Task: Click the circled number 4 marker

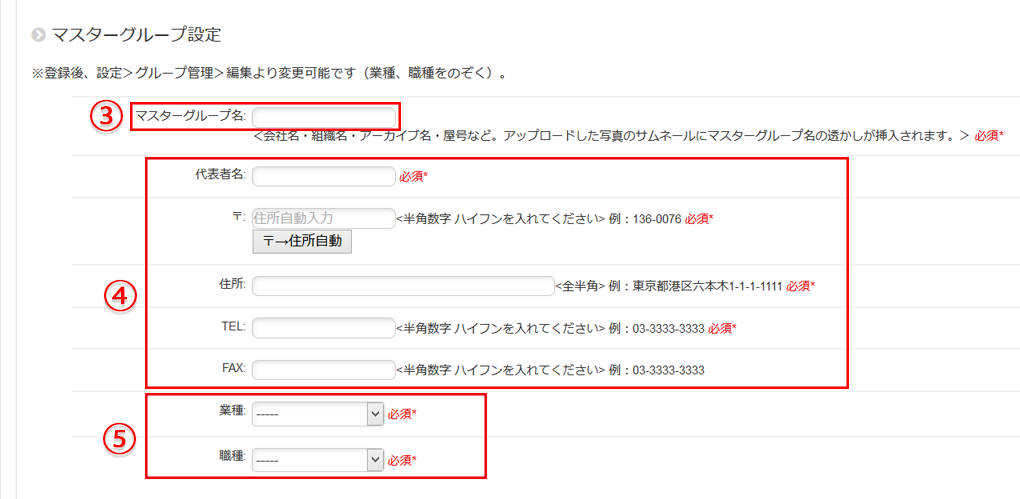Action: (x=121, y=296)
